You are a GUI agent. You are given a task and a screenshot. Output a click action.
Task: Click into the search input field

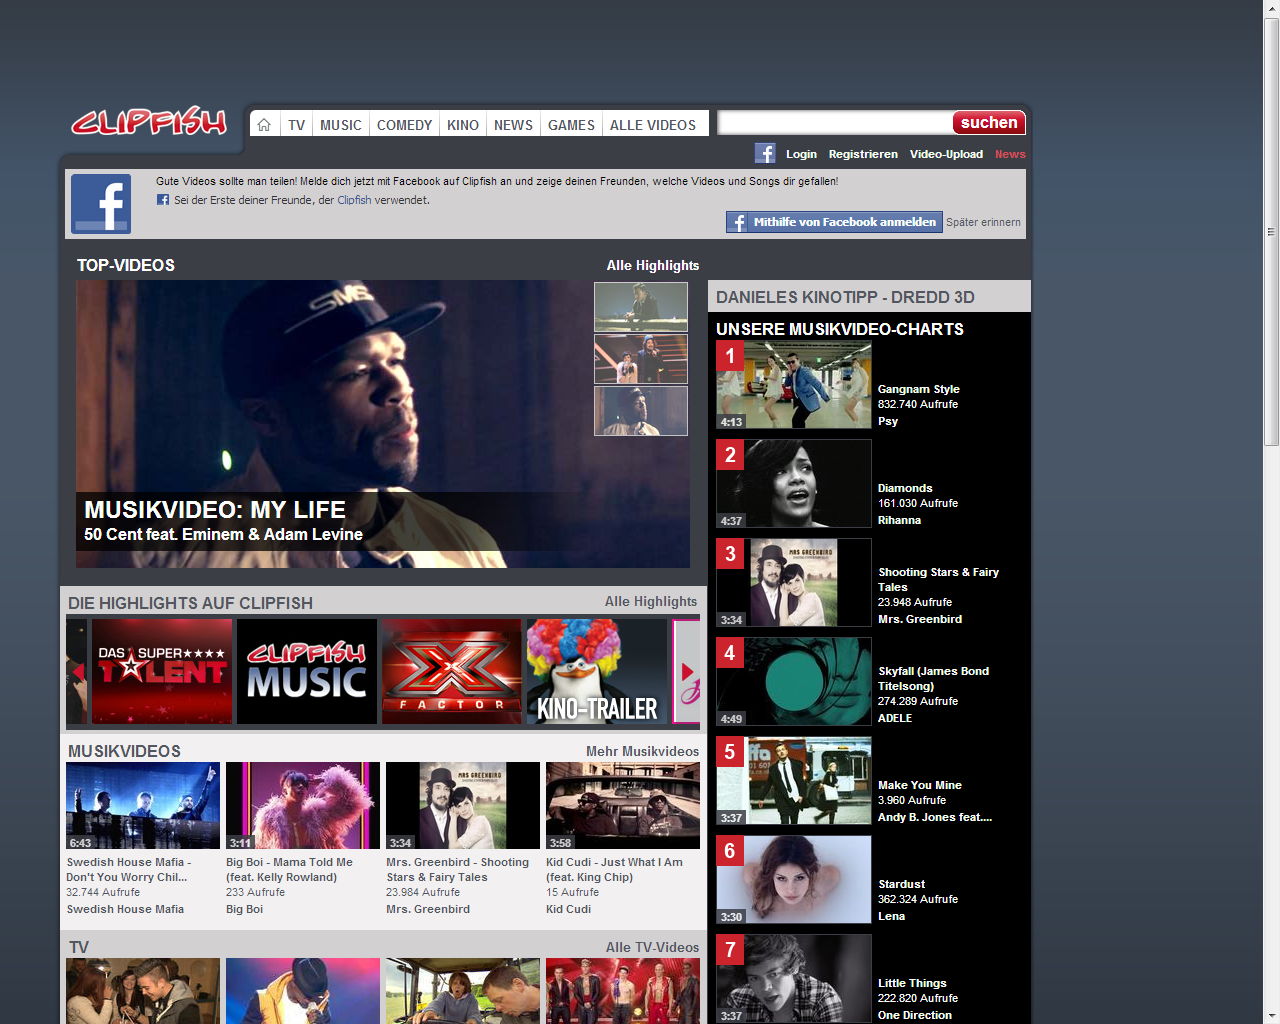(x=836, y=122)
